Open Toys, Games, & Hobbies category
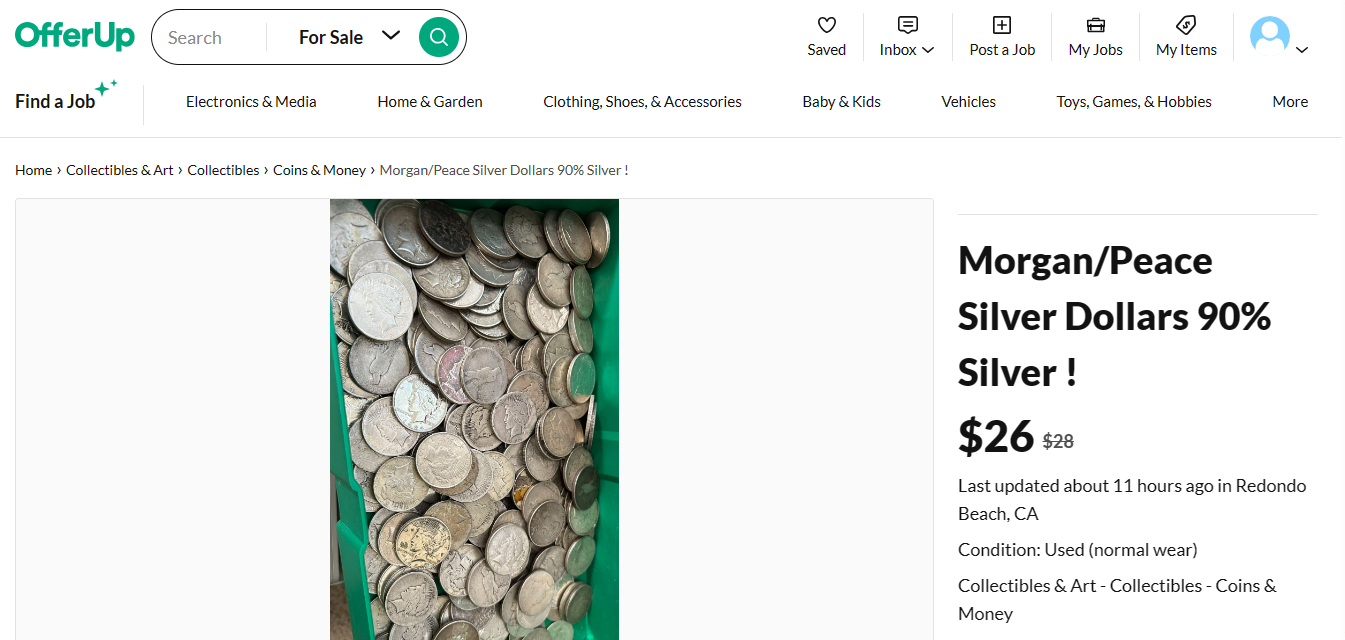The image size is (1345, 640). 1134,101
